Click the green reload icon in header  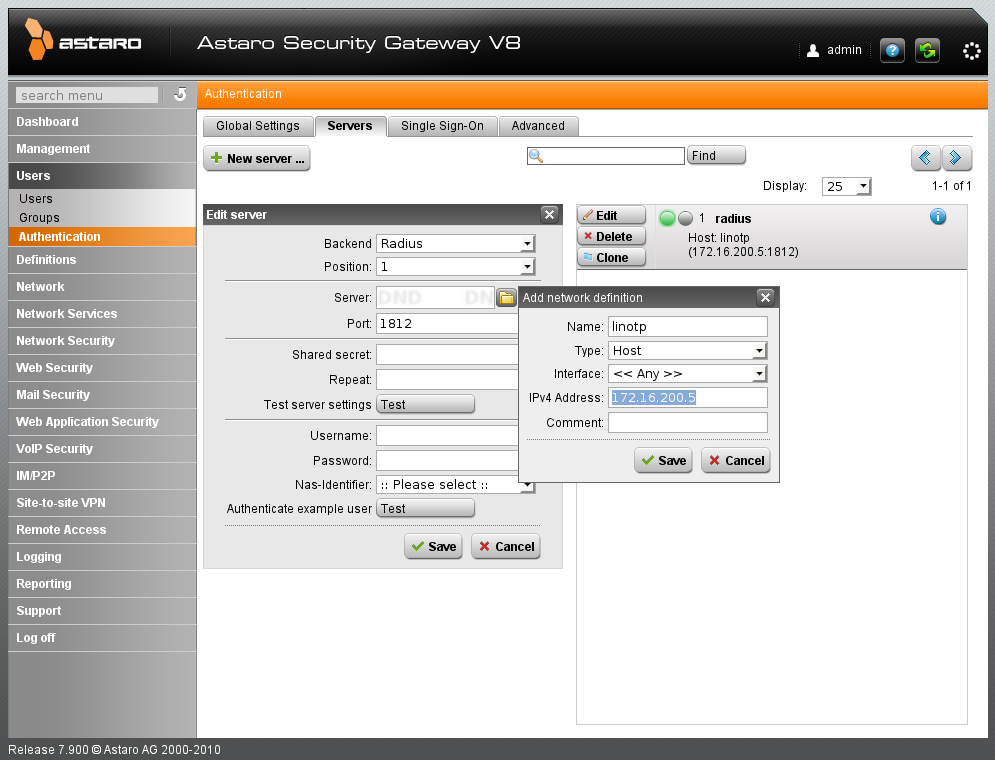pyautogui.click(x=927, y=50)
